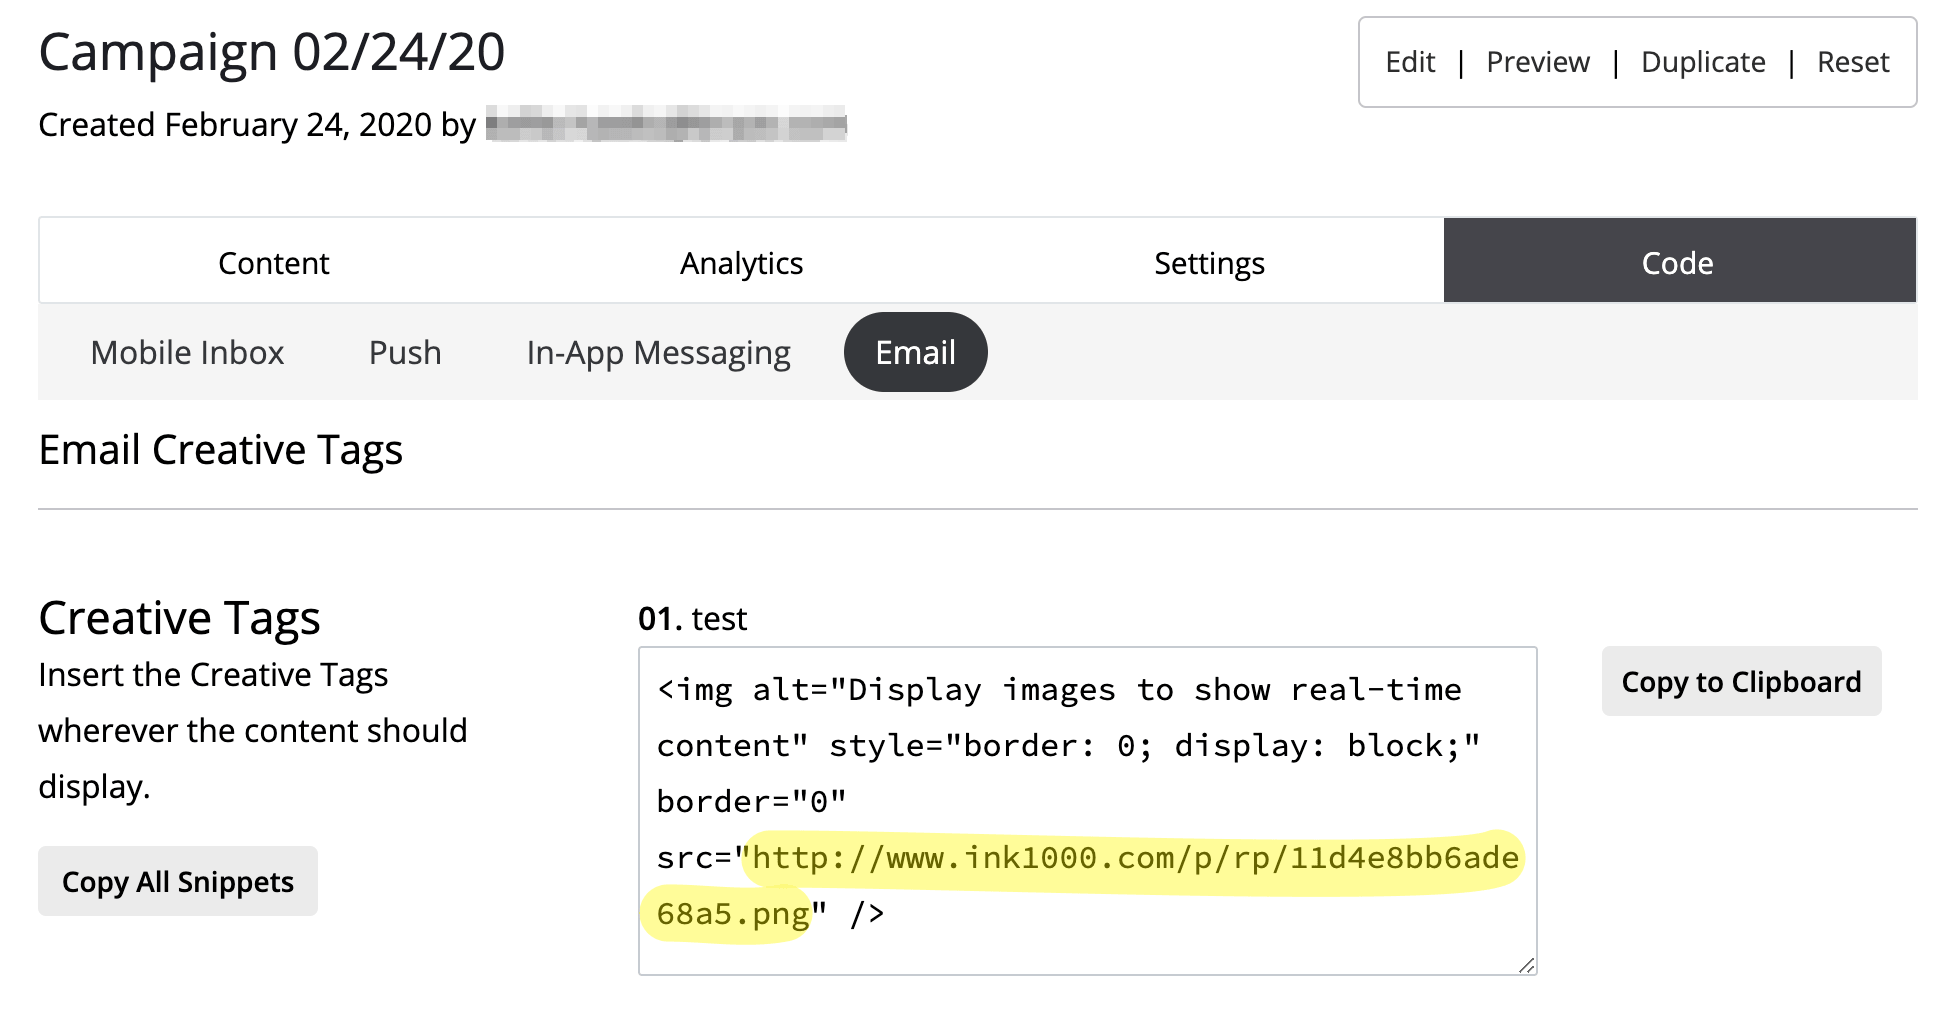The width and height of the screenshot is (1952, 1017).
Task: Click Copy to Clipboard button
Action: click(x=1740, y=682)
